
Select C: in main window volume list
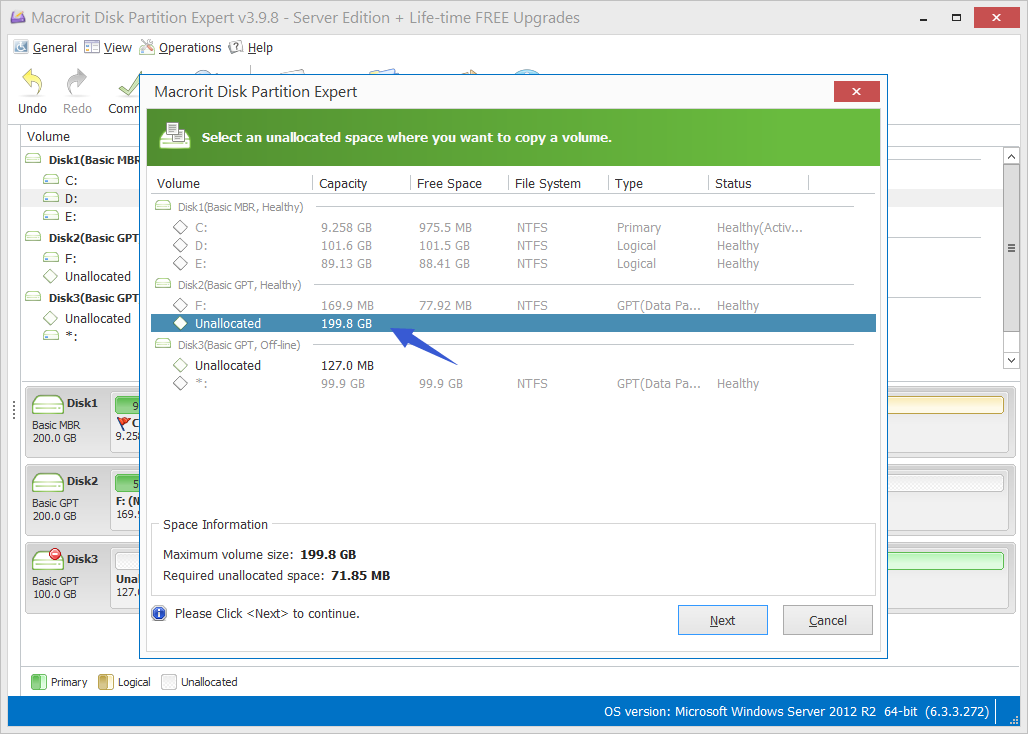coord(71,180)
